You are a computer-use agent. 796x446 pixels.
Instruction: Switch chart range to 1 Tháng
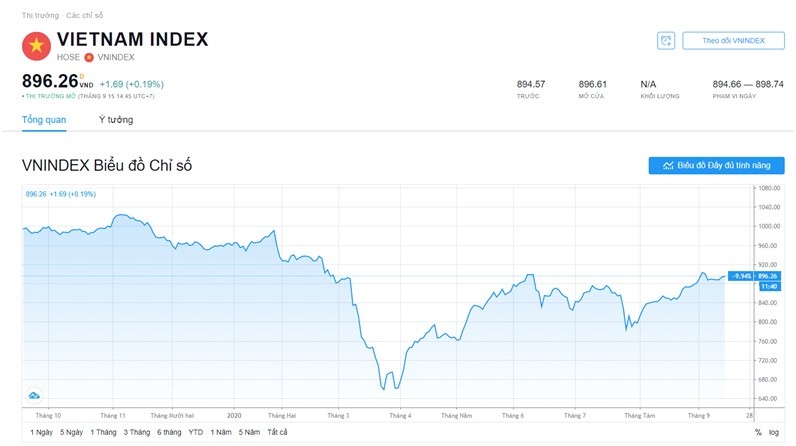(104, 432)
